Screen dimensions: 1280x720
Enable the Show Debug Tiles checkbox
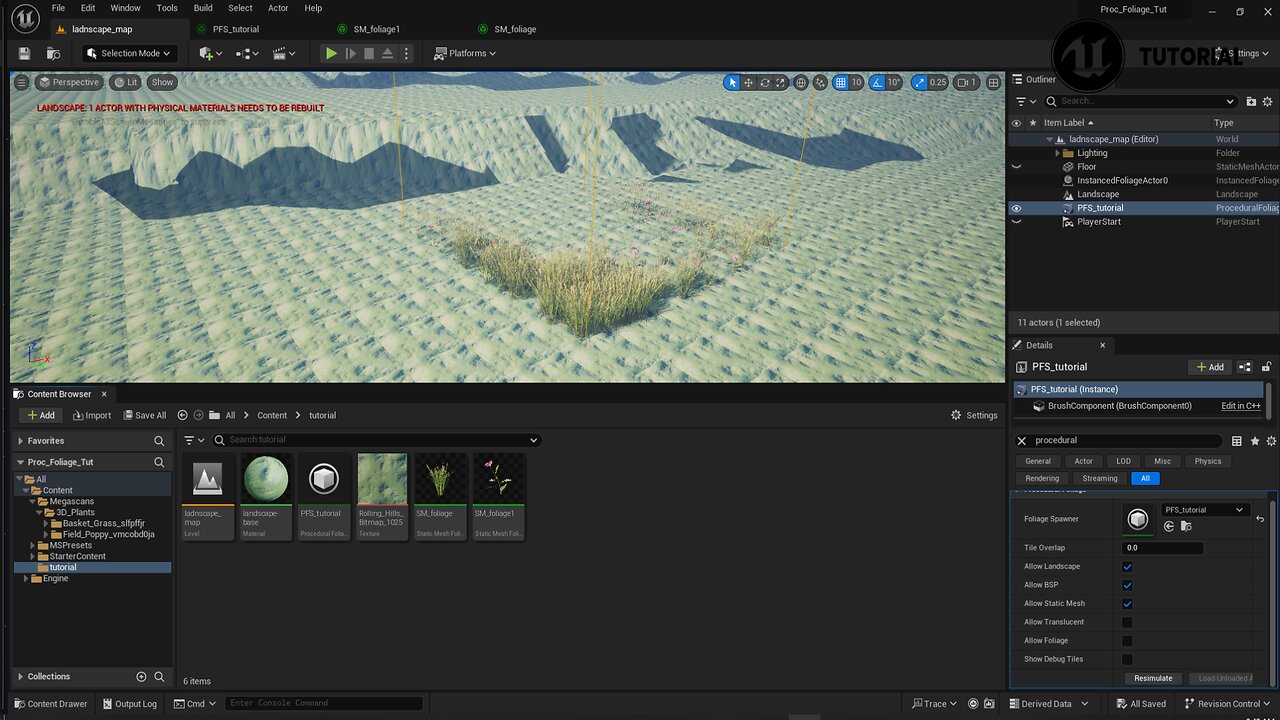coord(1127,659)
